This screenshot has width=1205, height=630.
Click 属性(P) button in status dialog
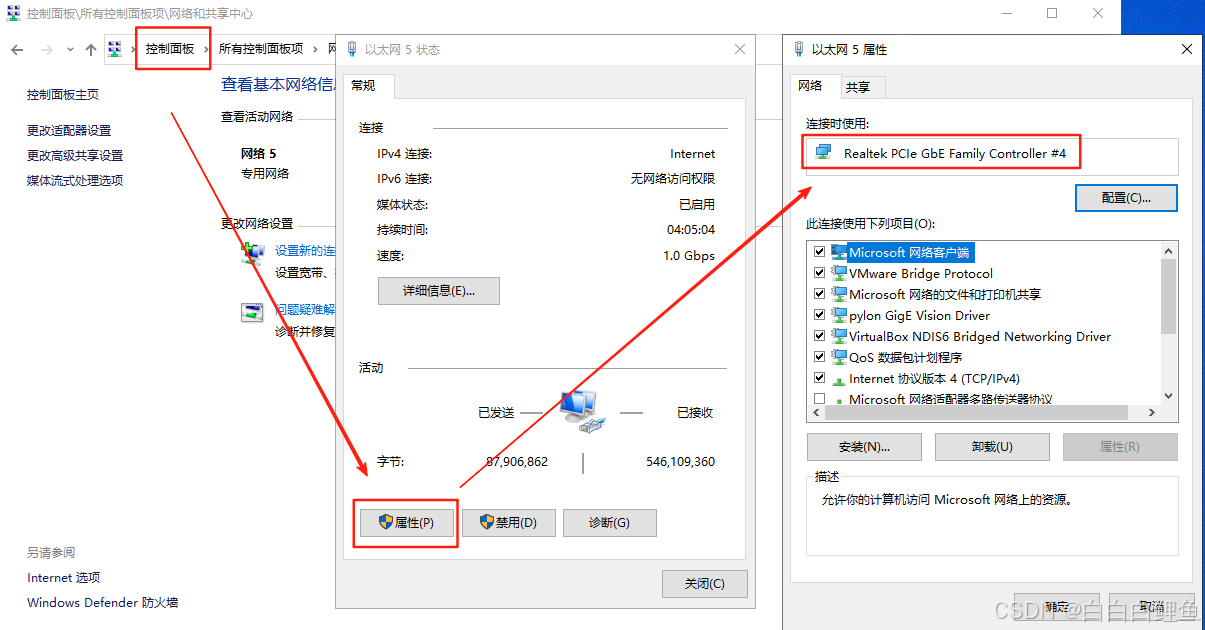pos(405,523)
